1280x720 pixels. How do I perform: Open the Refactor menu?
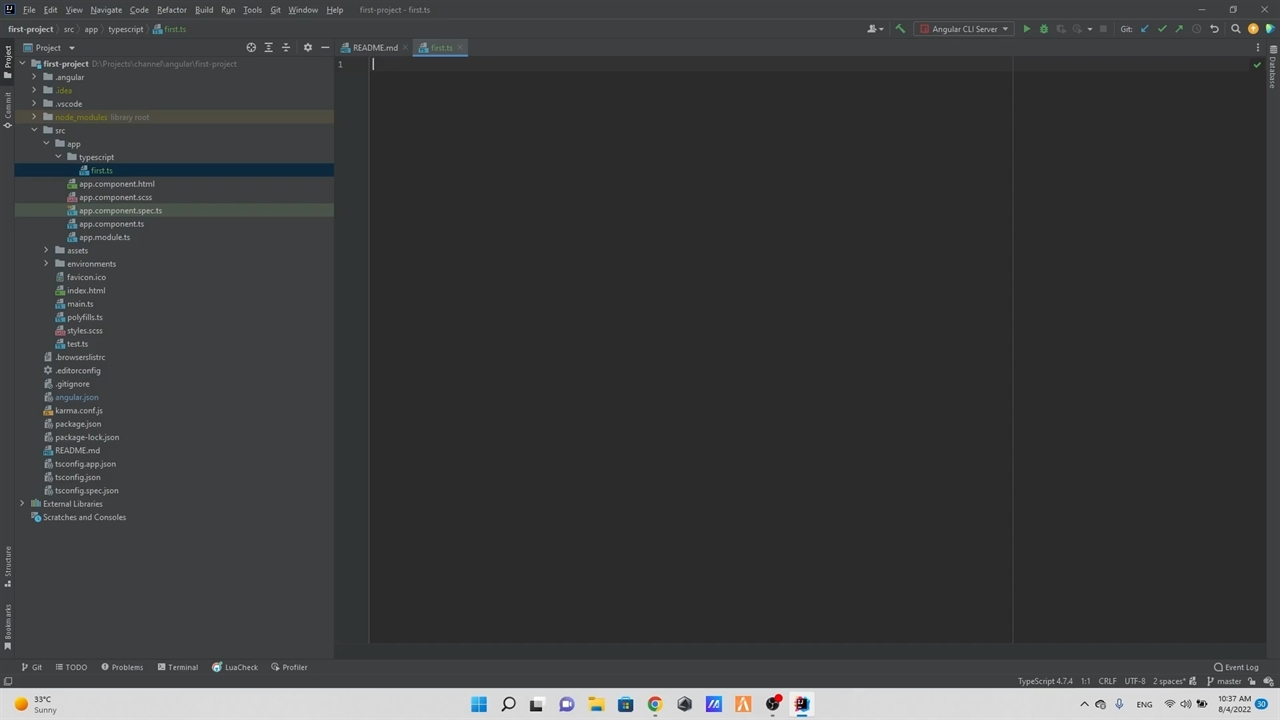pyautogui.click(x=171, y=10)
